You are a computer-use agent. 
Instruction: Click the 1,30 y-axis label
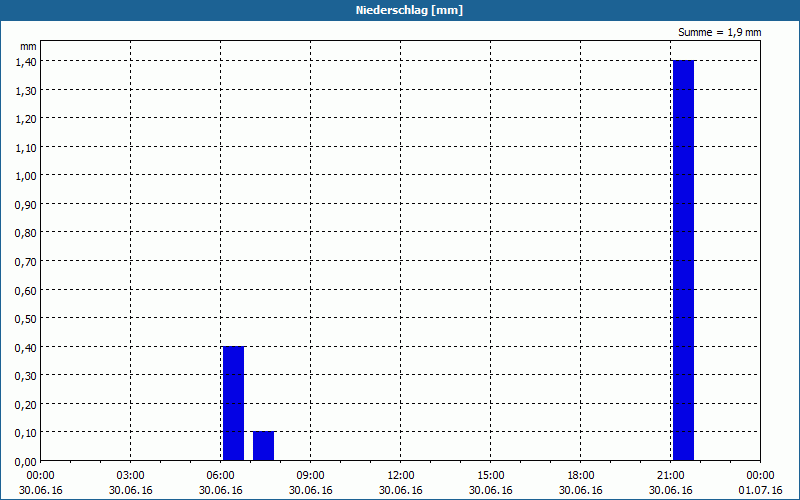coord(26,90)
